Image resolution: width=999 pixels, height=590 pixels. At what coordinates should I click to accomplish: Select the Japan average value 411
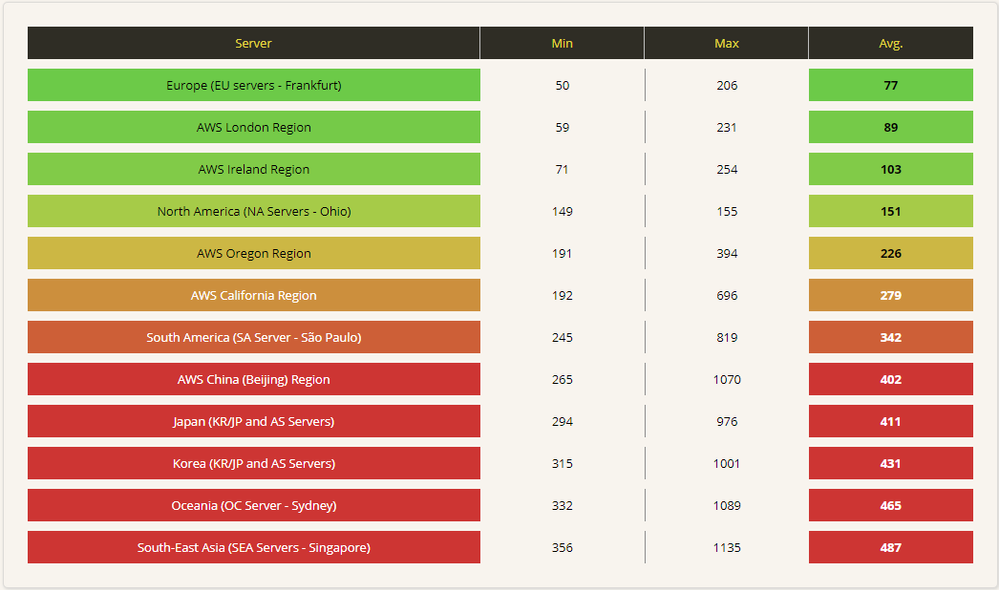click(x=891, y=421)
